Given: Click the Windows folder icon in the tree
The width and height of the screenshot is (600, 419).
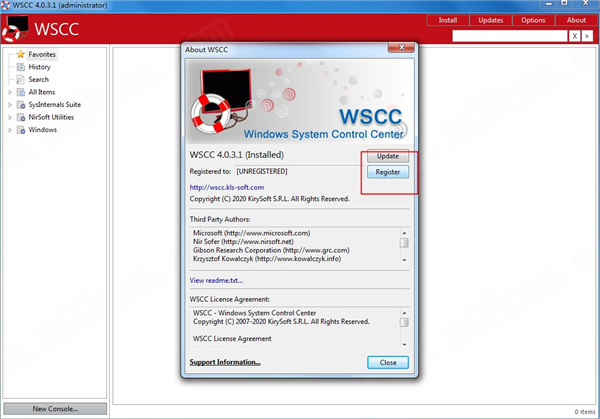Looking at the screenshot, I should click(x=21, y=130).
